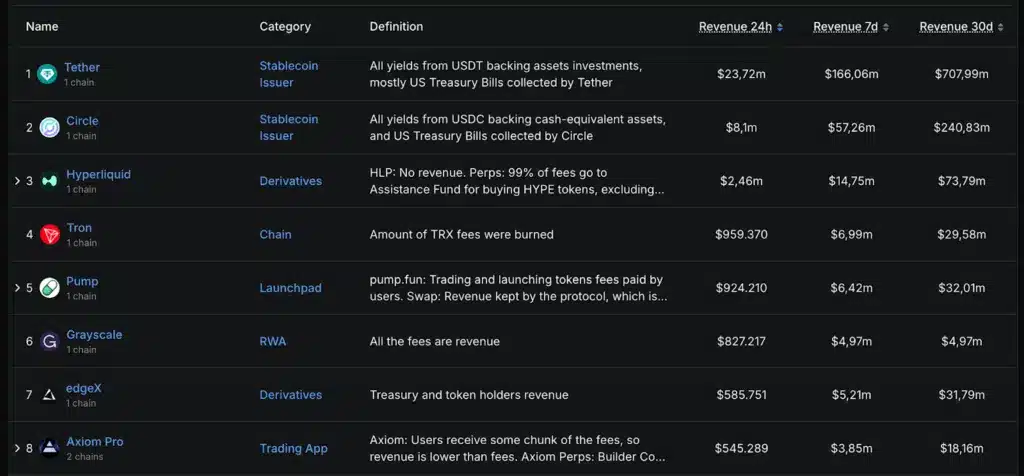Open the Launchpad category link
Viewport: 1024px width, 476px height.
coord(290,288)
